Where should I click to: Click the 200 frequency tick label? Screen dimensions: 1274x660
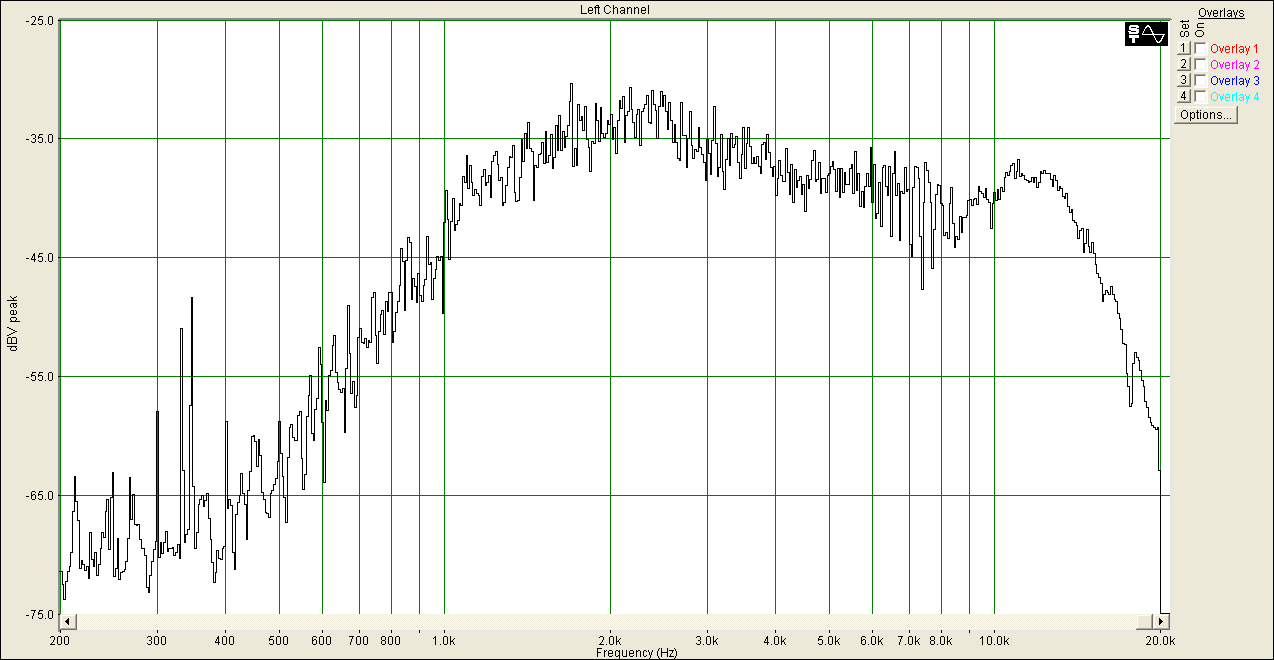tap(60, 639)
